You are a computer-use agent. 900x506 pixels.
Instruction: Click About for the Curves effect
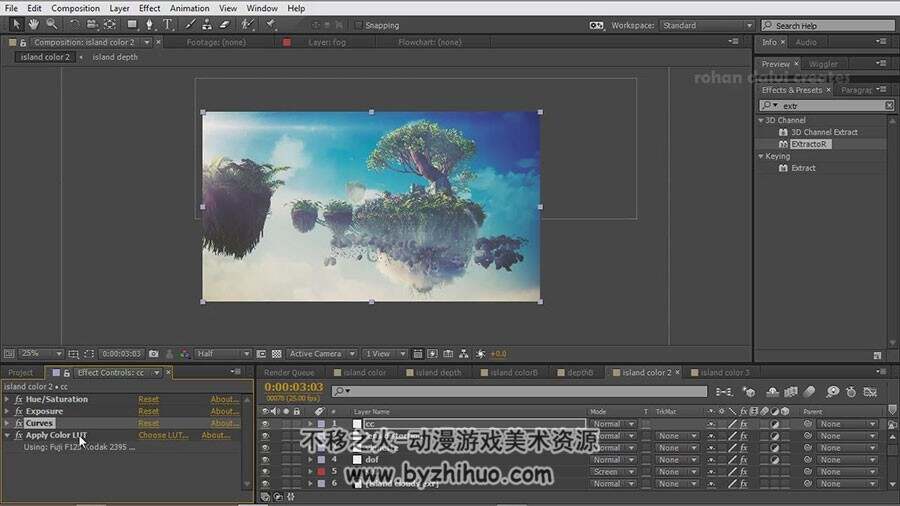(x=224, y=423)
